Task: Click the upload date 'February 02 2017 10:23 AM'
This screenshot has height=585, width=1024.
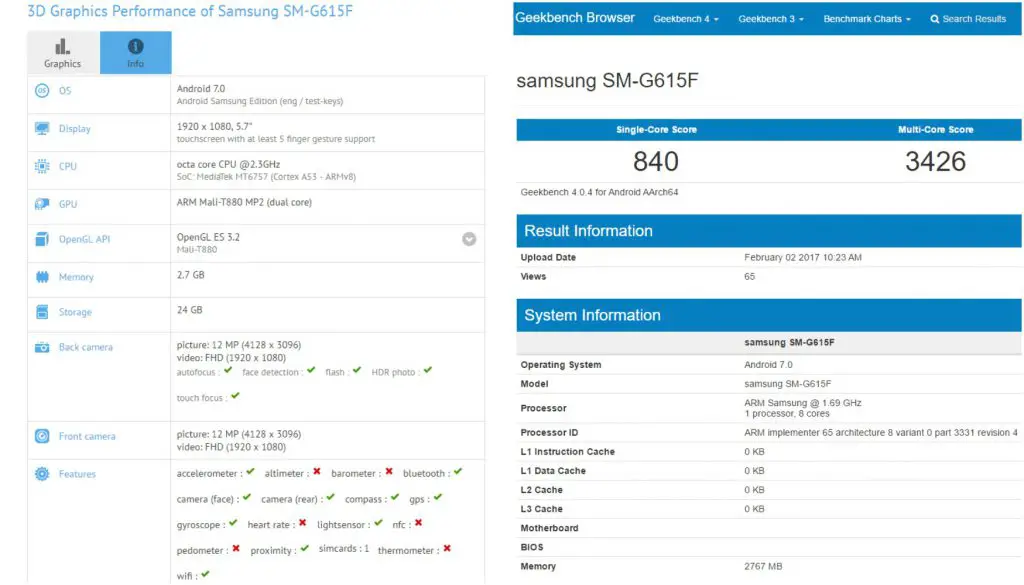Action: pyautogui.click(x=803, y=257)
